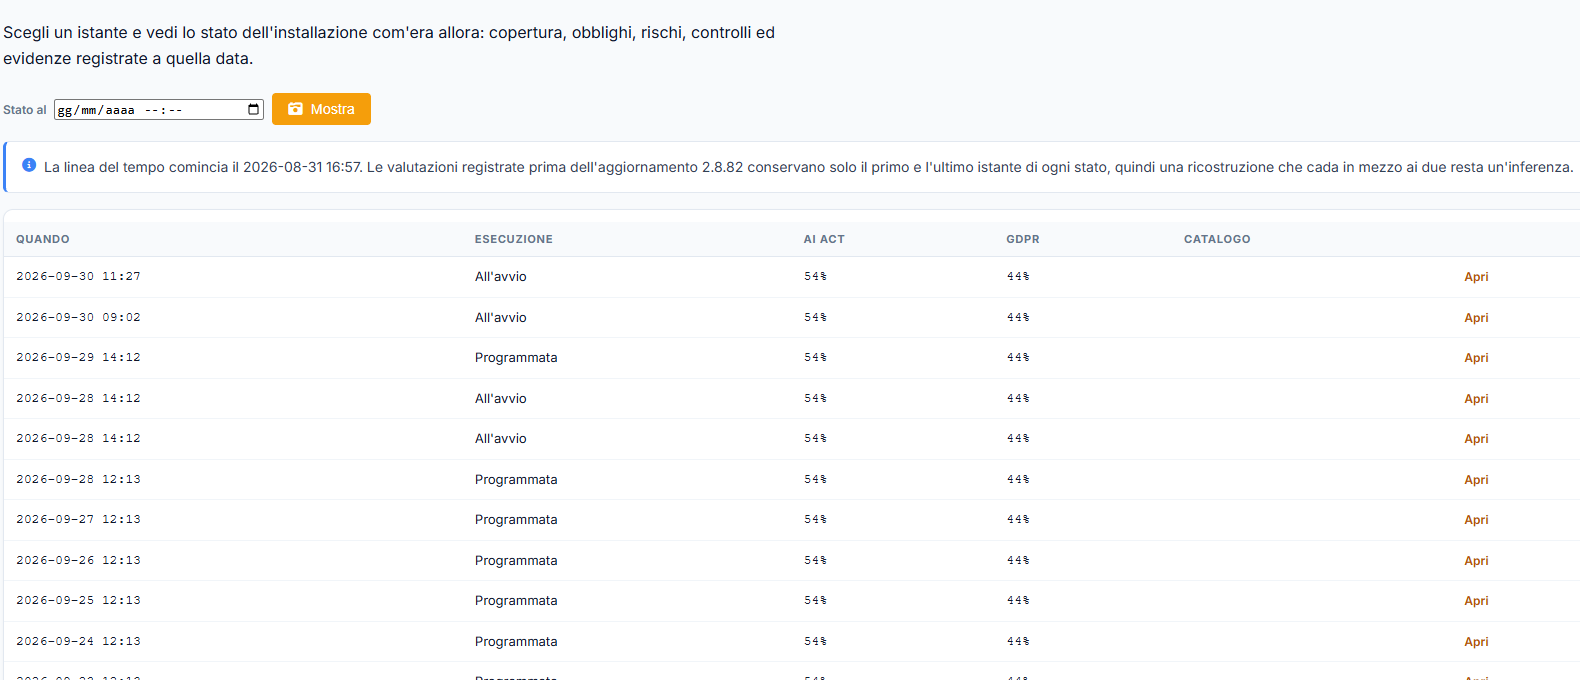Select Apri on the 2026-09-24 12:13 row
The width and height of the screenshot is (1580, 680).
tap(1476, 642)
